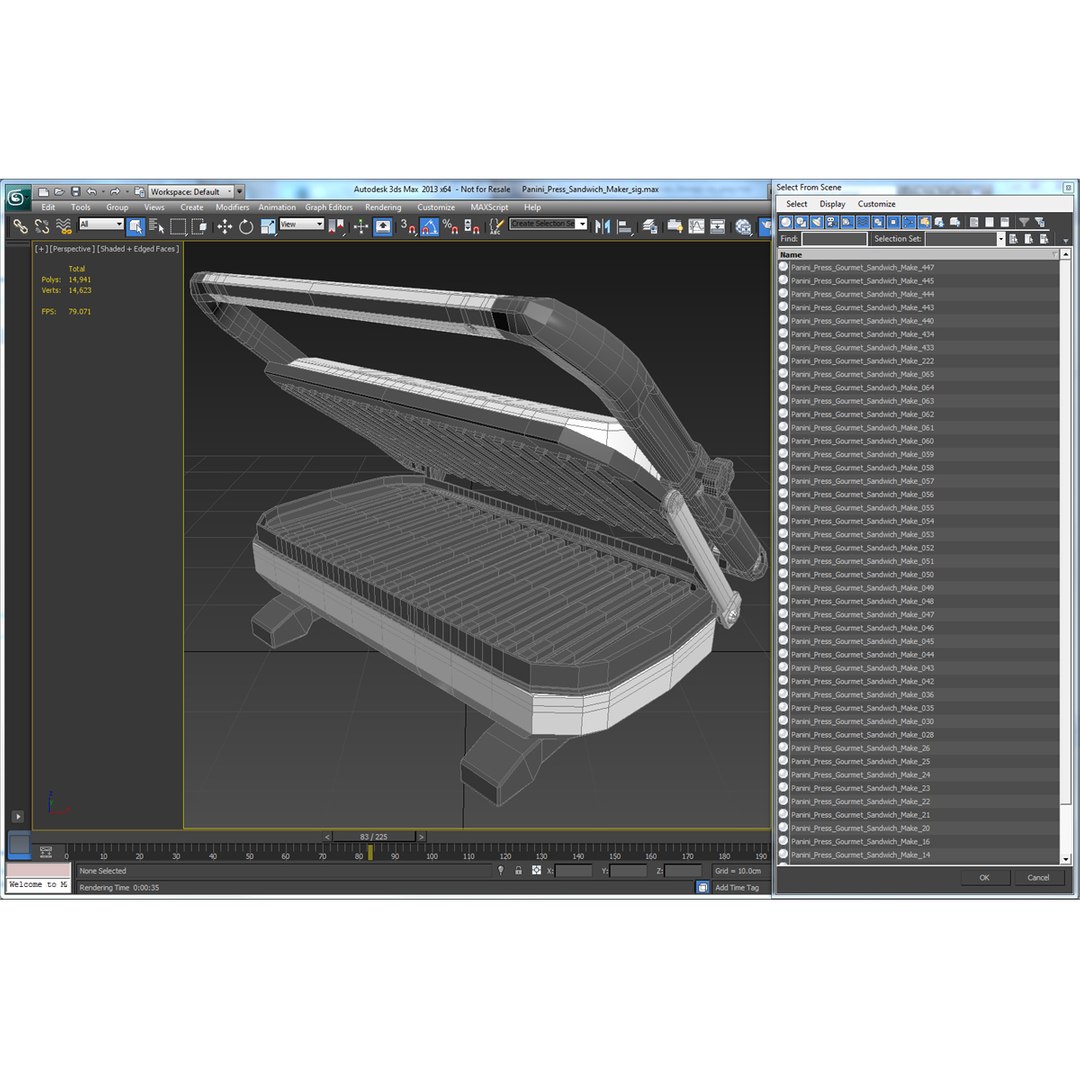The height and width of the screenshot is (1080, 1080).
Task: Activate the Select and Uniform Scale tool
Action: (x=267, y=226)
